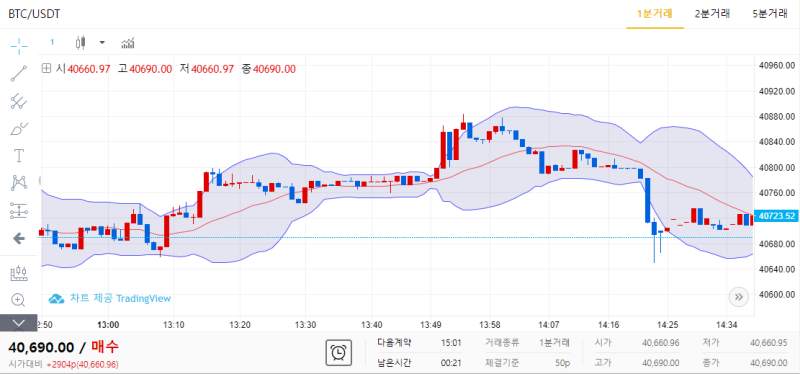Activate the zoom in magnifier tool
800x374 pixels.
[19, 300]
